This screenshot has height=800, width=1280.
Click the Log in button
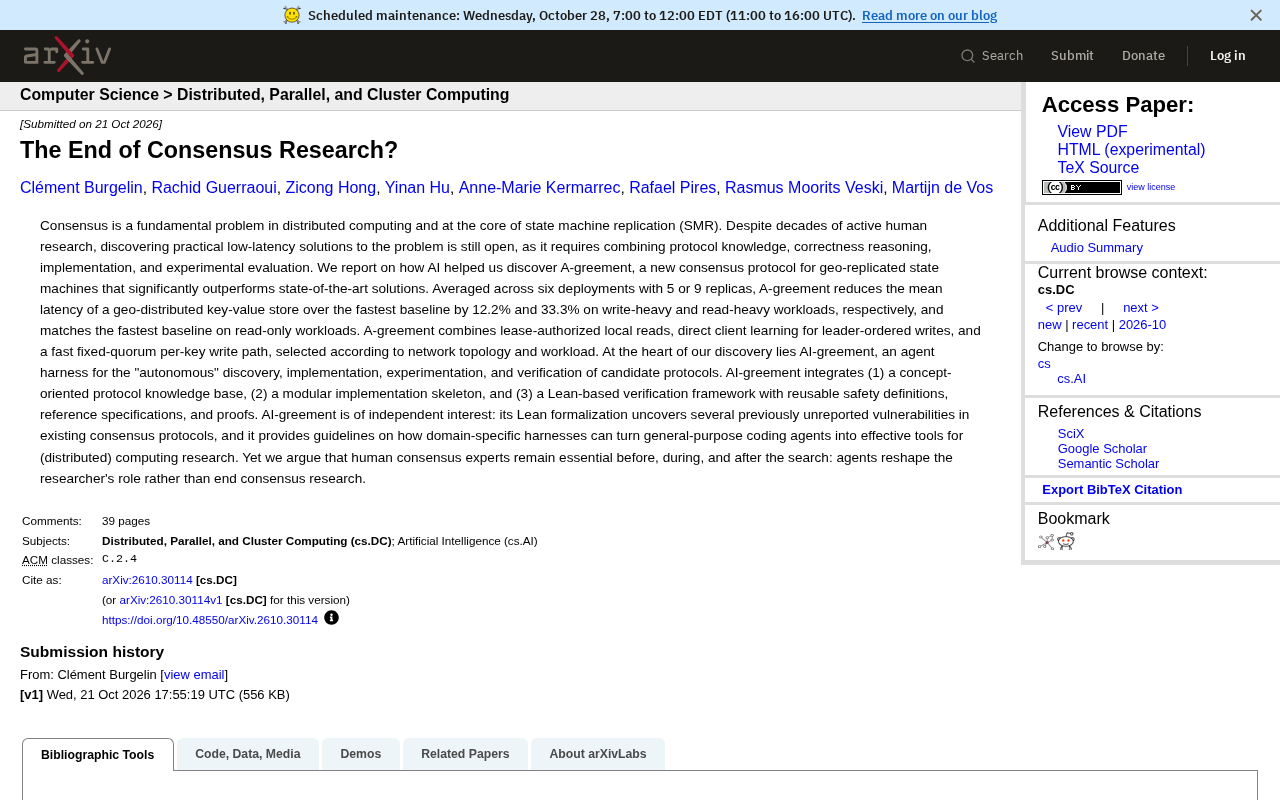pos(1227,56)
